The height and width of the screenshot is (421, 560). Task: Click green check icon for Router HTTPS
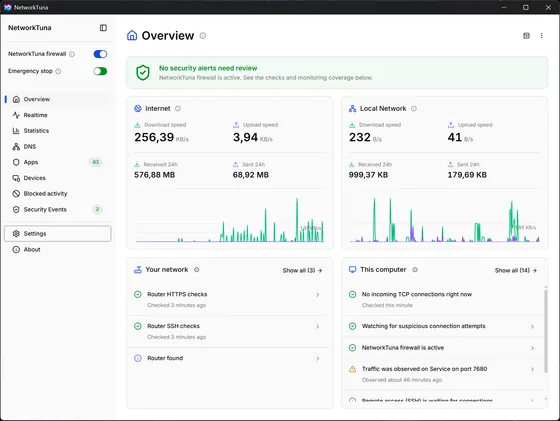tap(138, 295)
